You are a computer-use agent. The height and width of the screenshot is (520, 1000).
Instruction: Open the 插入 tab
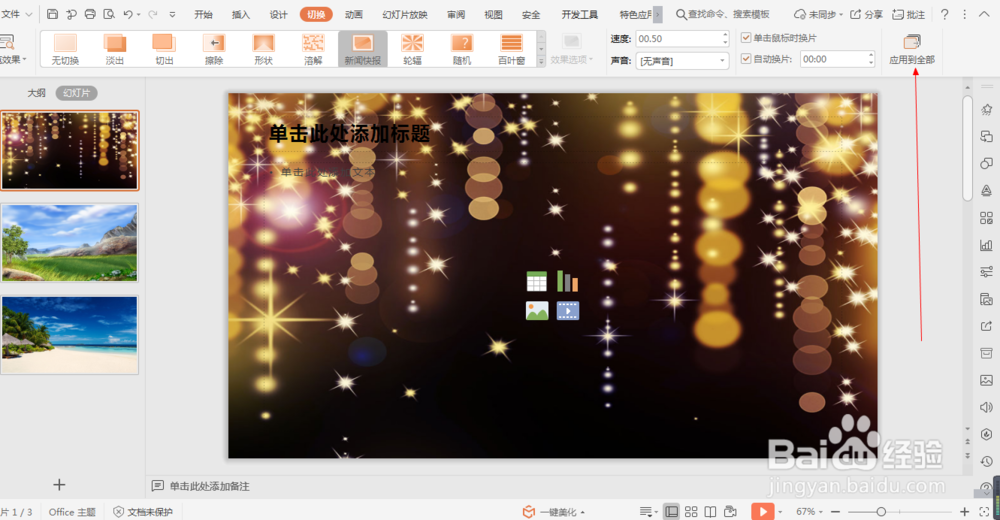coord(240,14)
